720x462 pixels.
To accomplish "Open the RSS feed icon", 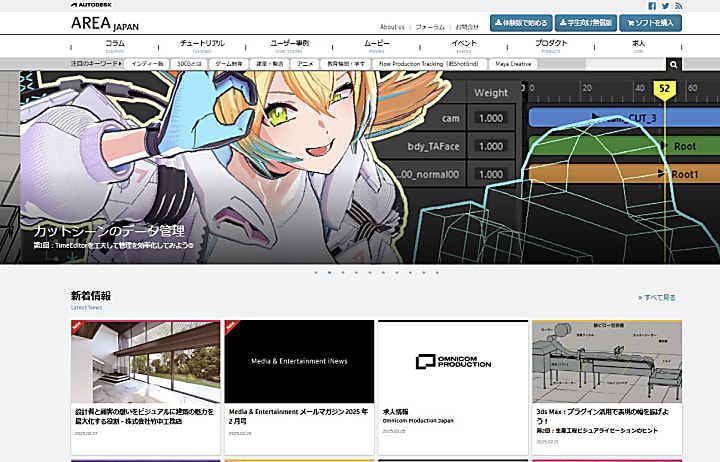I will (x=679, y=6).
